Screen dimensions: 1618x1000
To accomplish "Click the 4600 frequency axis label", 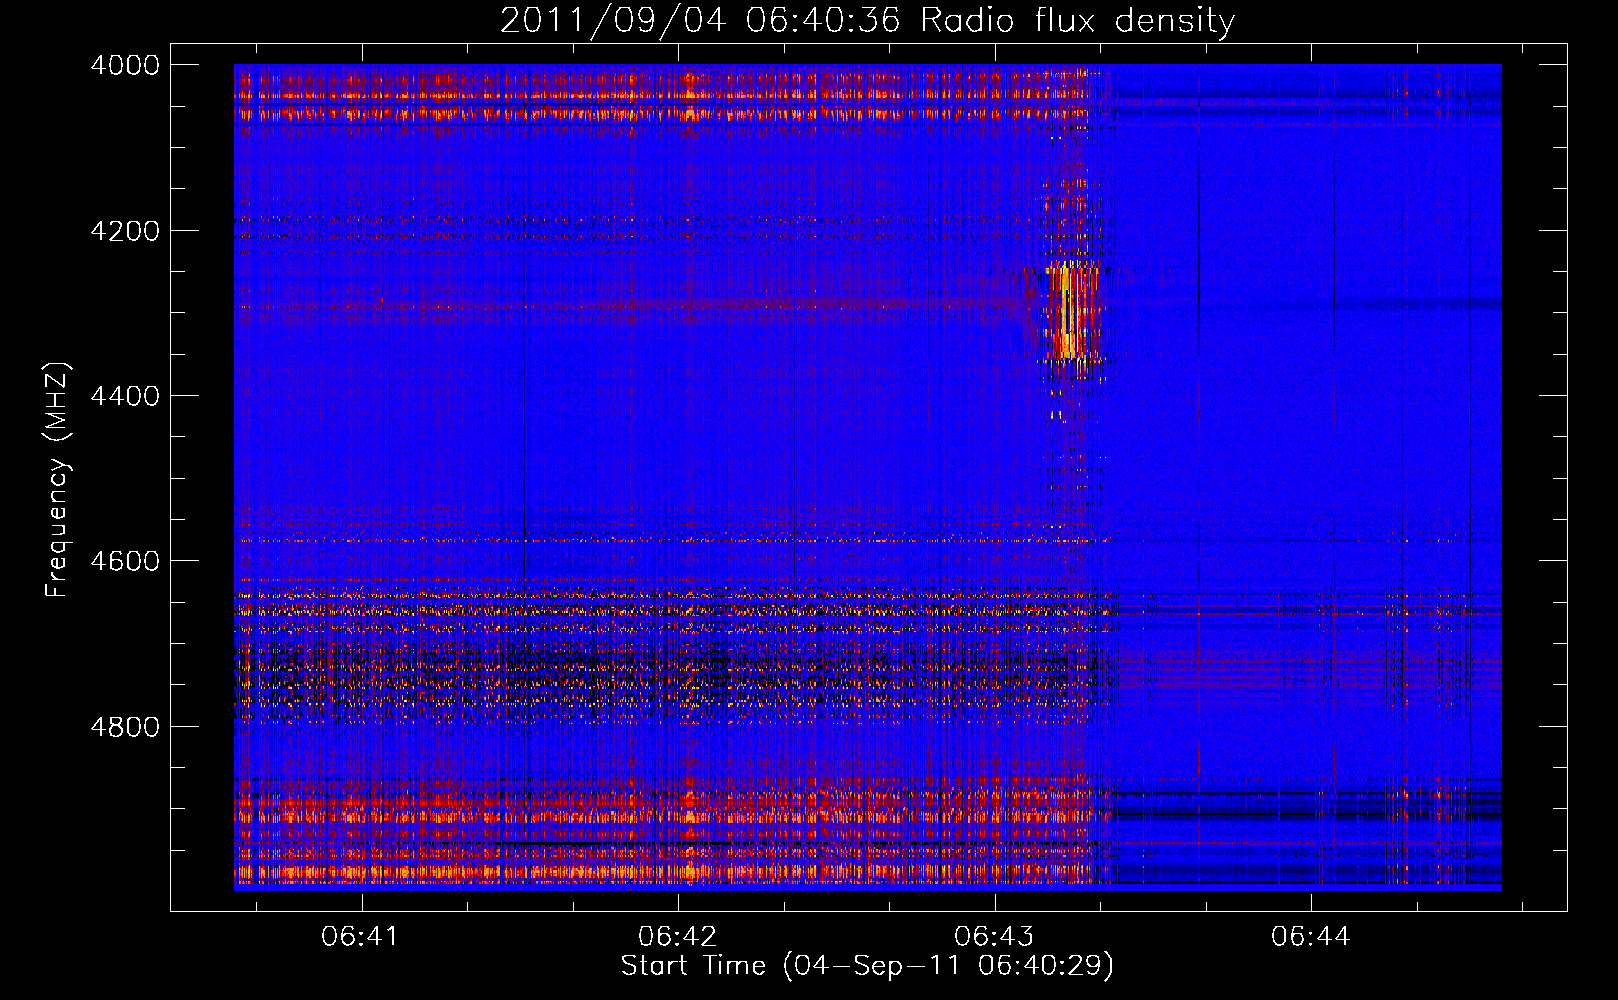I will [125, 561].
